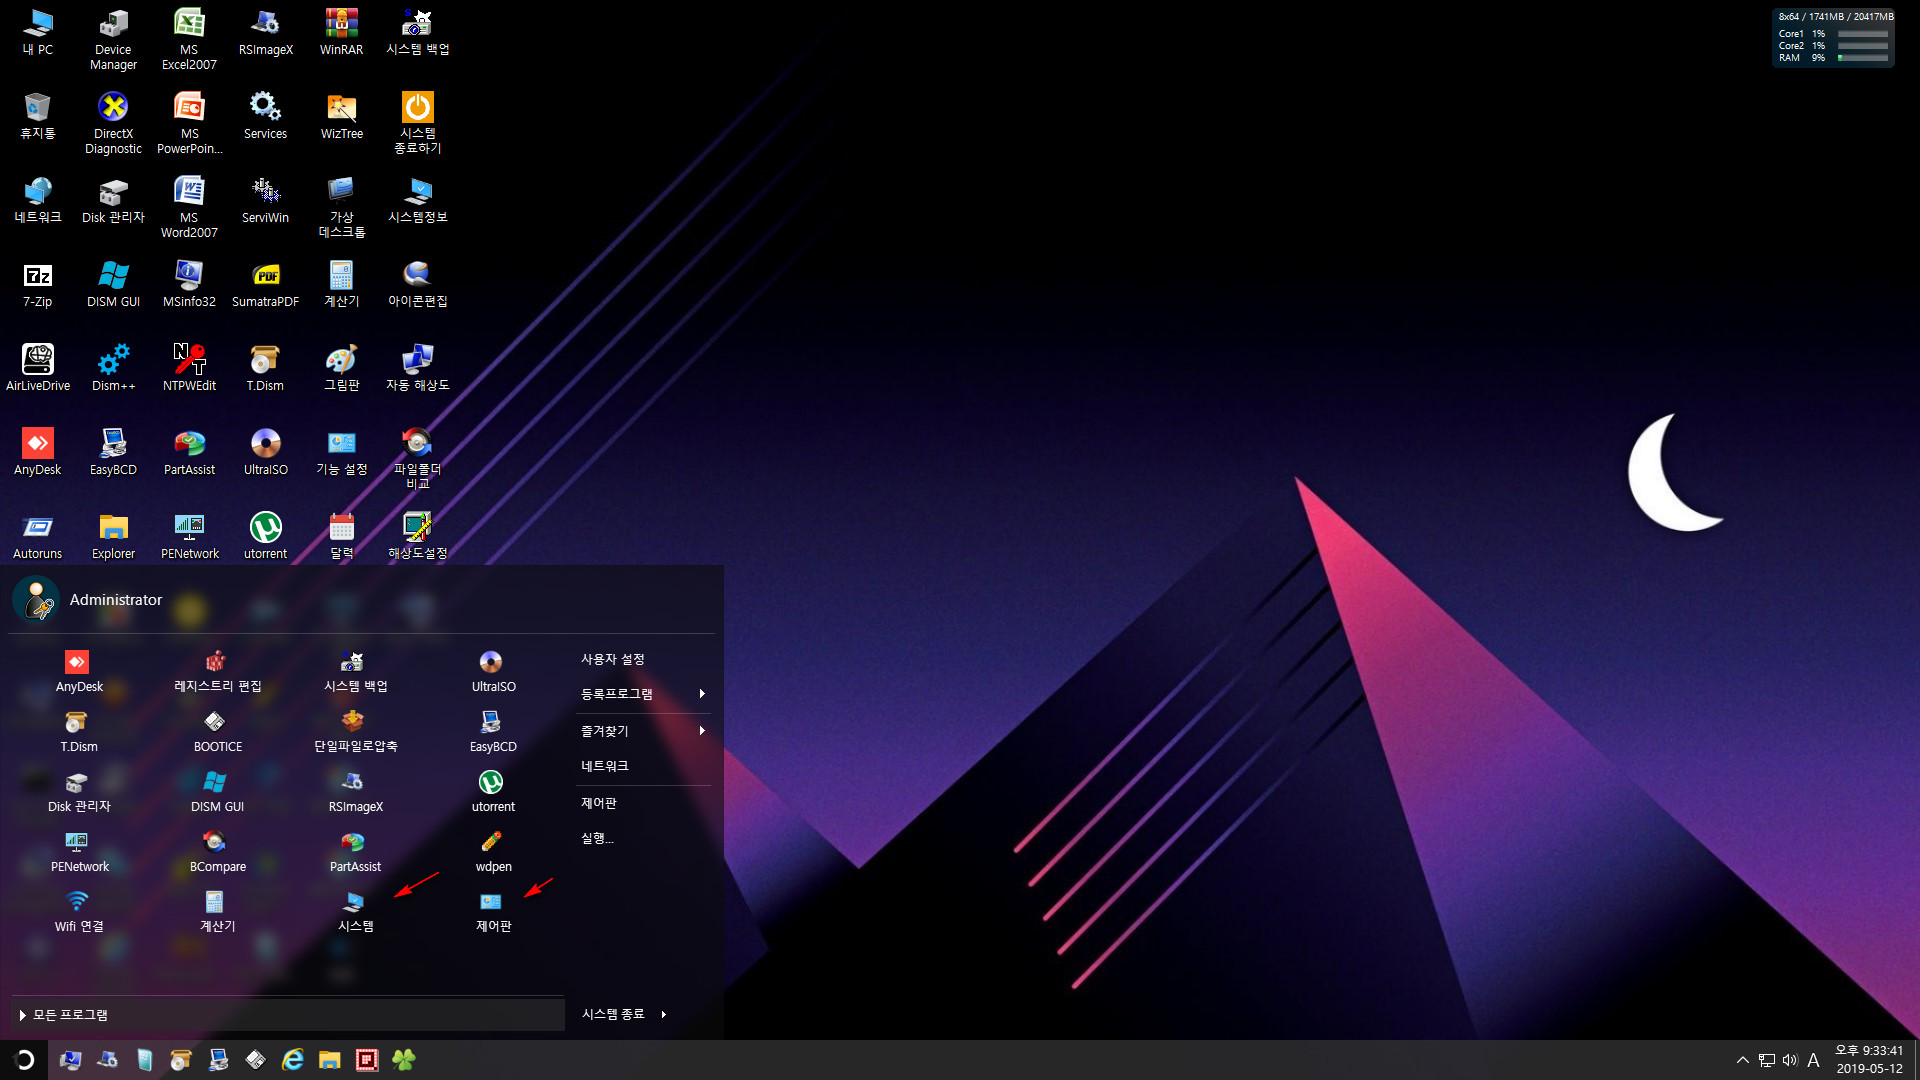
Task: Click the 시스템 종료 button
Action: pos(613,1014)
